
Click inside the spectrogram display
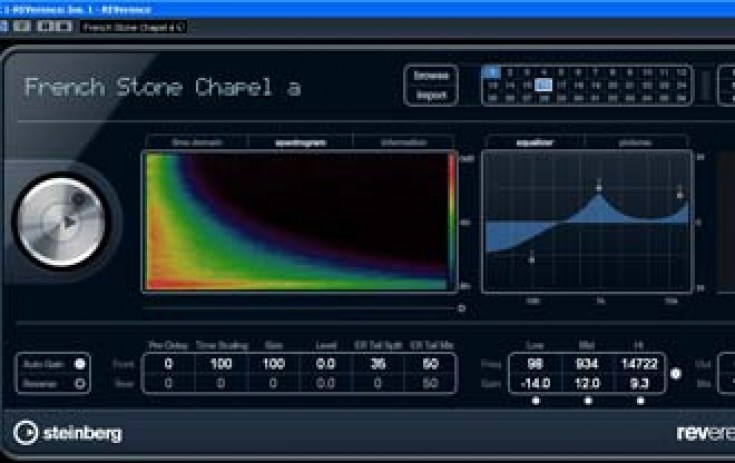coord(299,221)
